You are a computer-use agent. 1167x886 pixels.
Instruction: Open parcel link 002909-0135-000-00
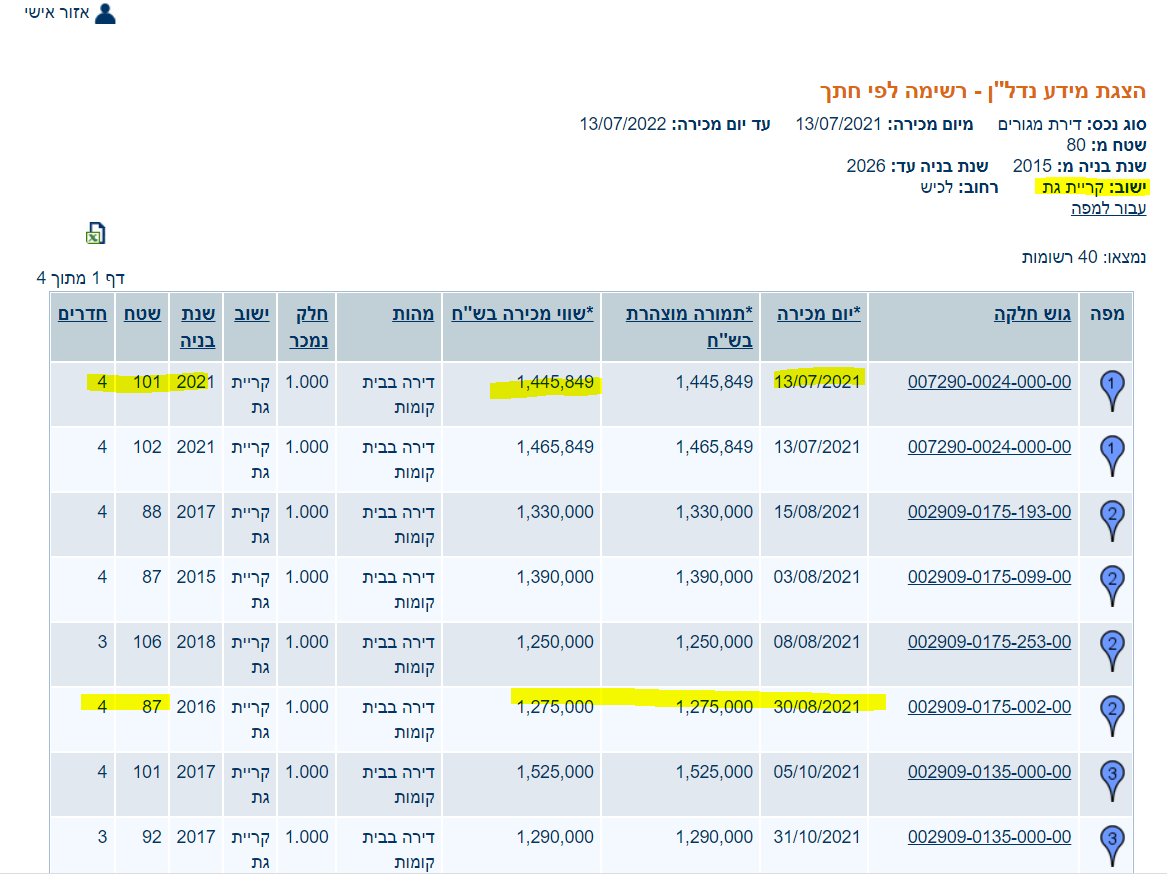pyautogui.click(x=989, y=772)
